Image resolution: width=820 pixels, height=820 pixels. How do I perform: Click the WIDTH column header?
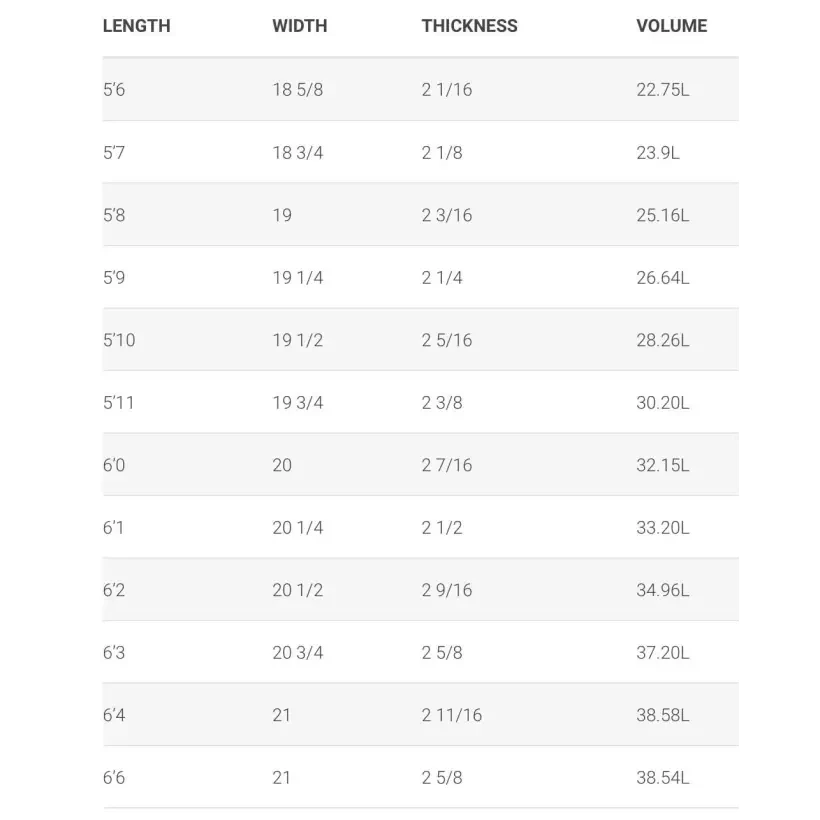coord(299,26)
